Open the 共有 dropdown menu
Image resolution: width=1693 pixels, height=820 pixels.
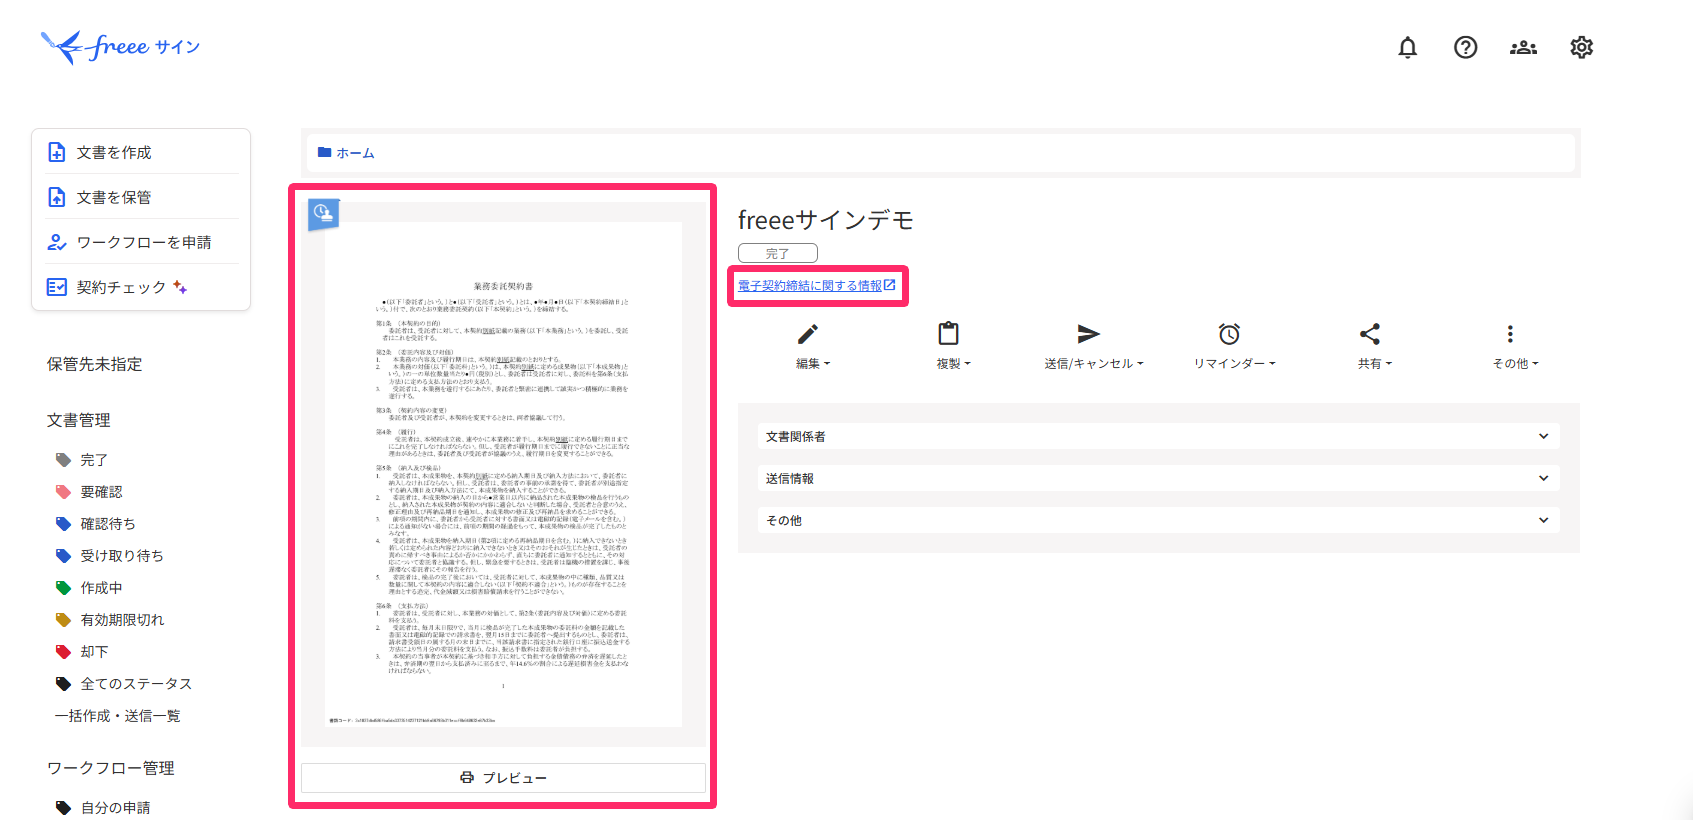point(1375,364)
